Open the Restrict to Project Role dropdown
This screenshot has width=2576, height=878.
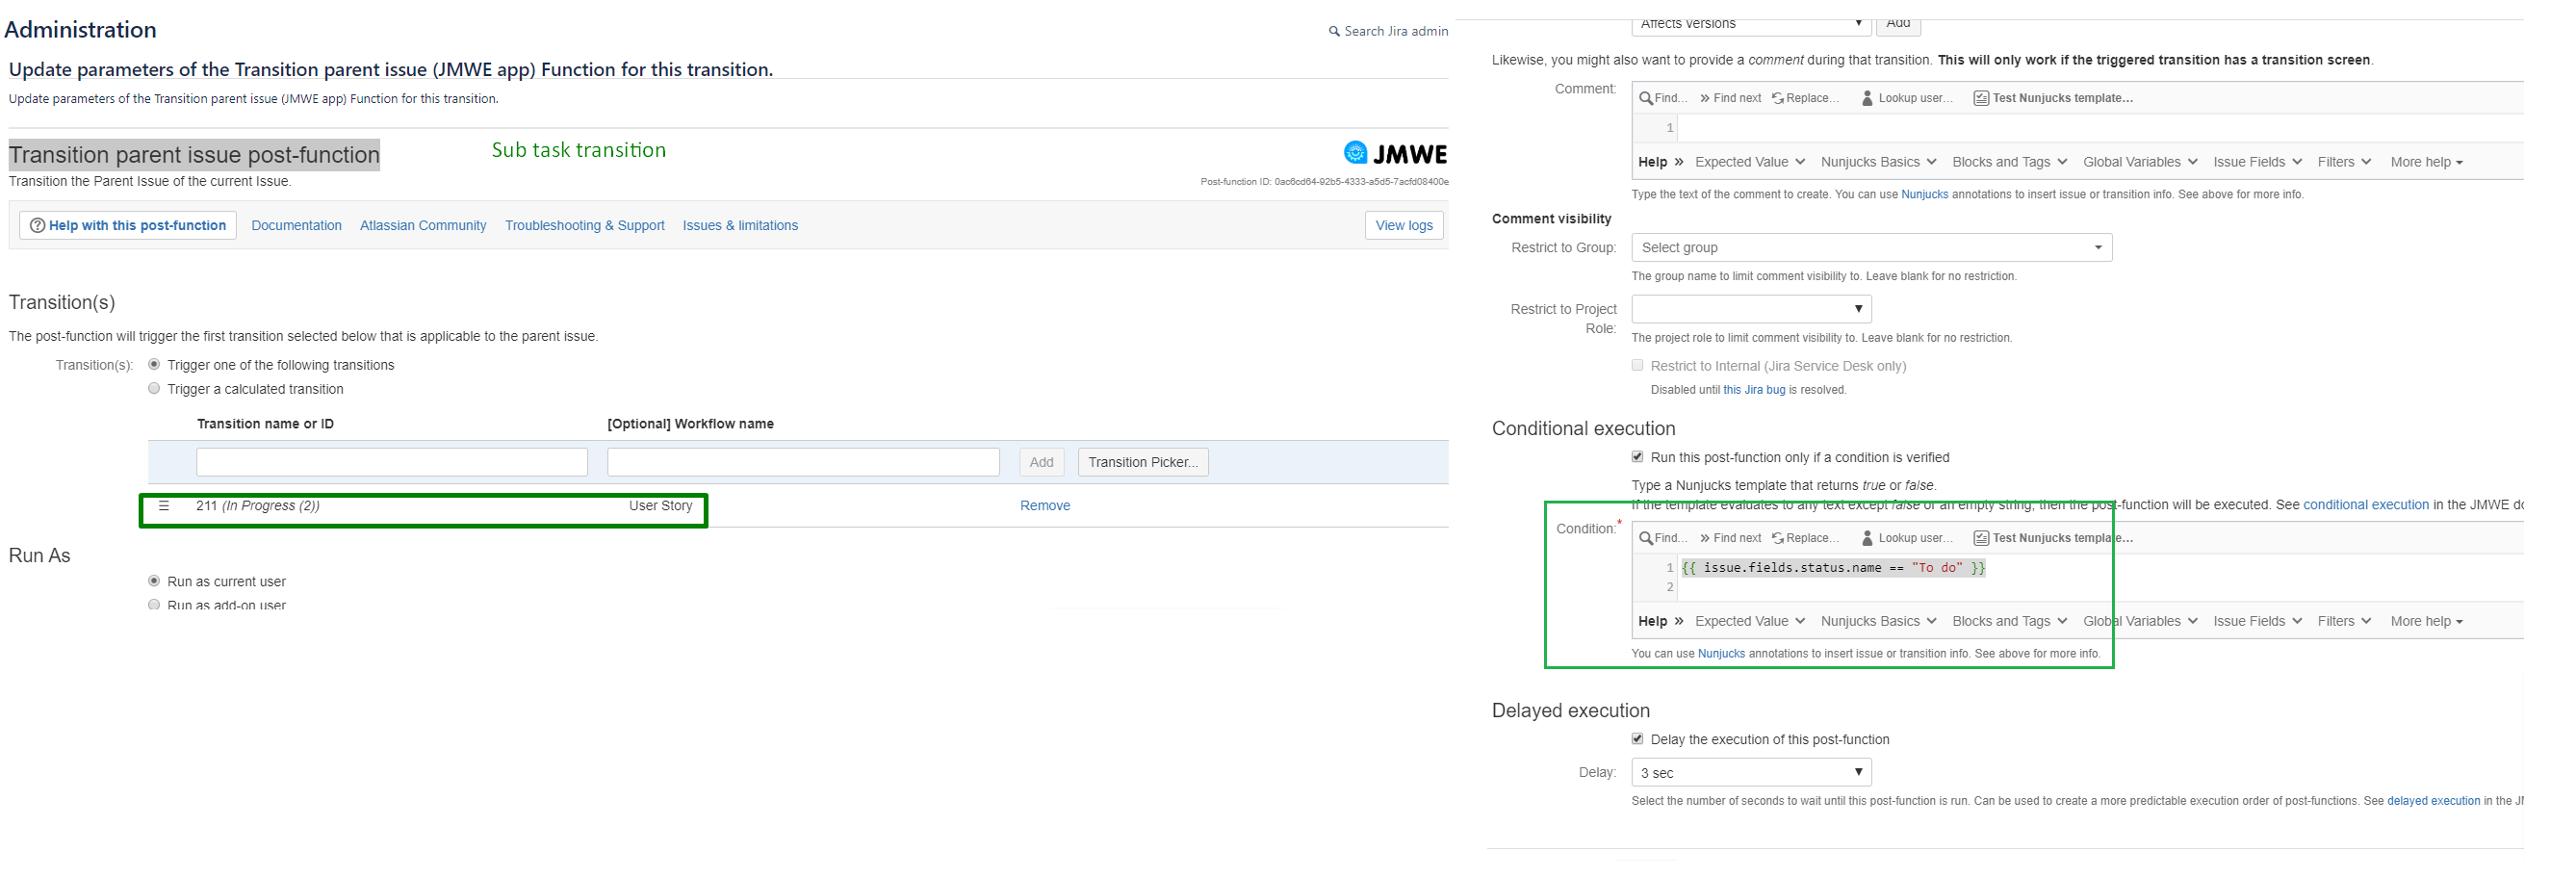coord(1751,309)
